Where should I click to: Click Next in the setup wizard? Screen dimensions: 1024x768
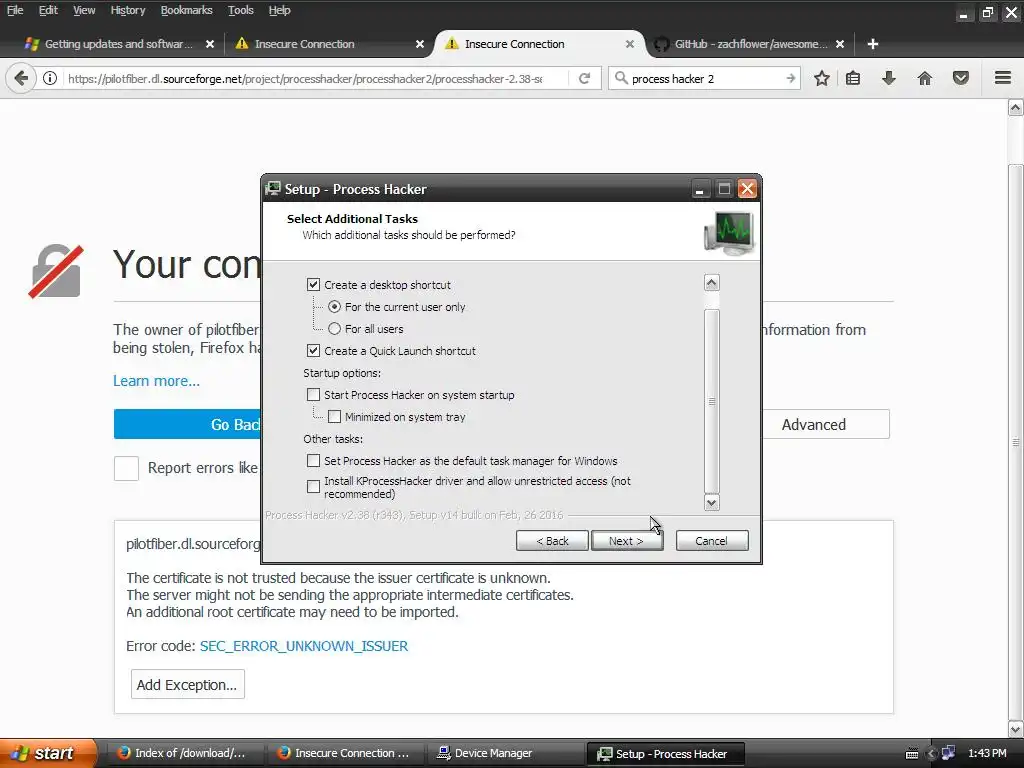point(626,541)
